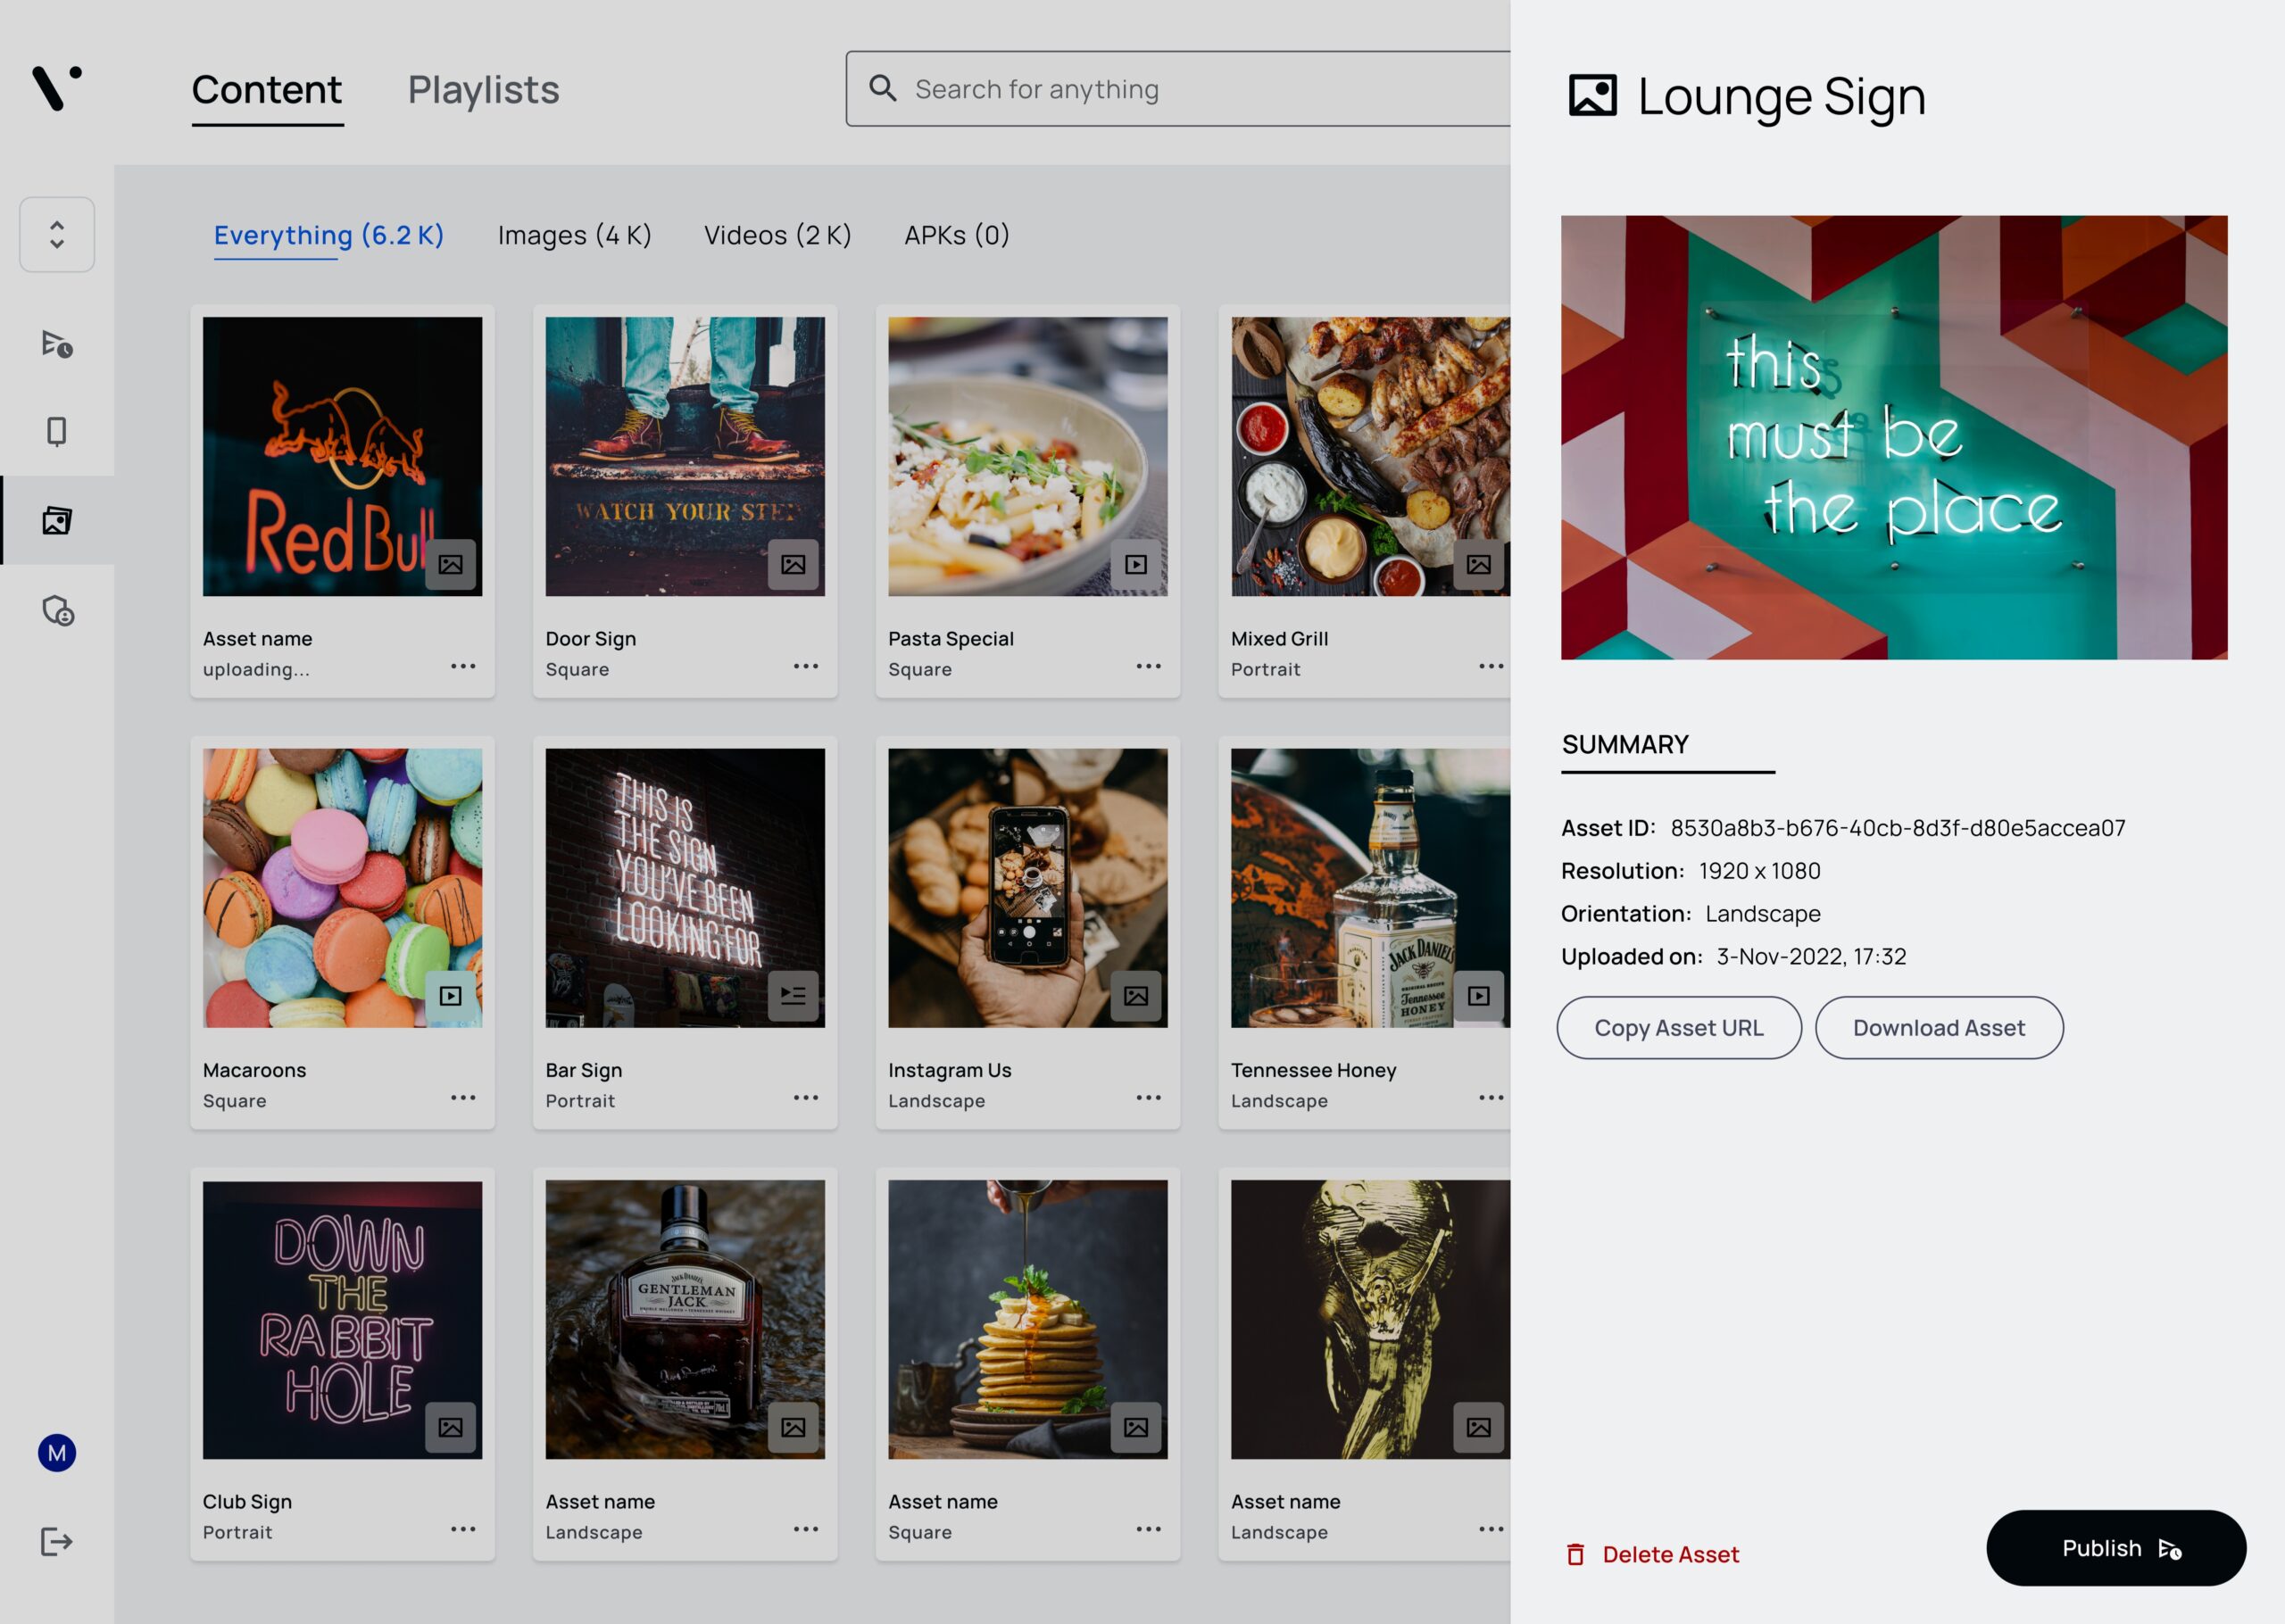Viewport: 2285px width, 1624px height.
Task: Click the Download Asset button
Action: (x=1939, y=1028)
